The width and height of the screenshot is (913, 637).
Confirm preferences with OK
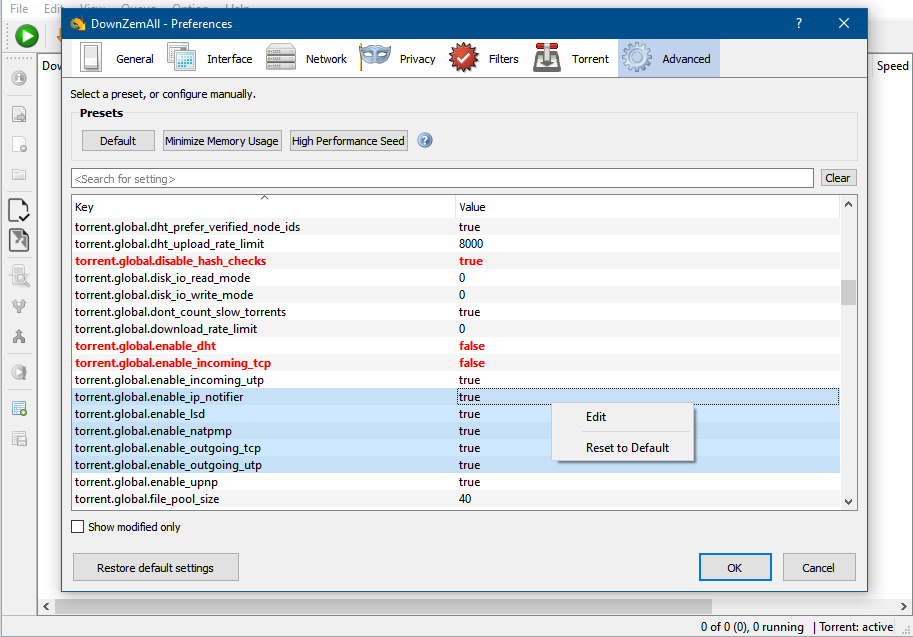pyautogui.click(x=735, y=568)
